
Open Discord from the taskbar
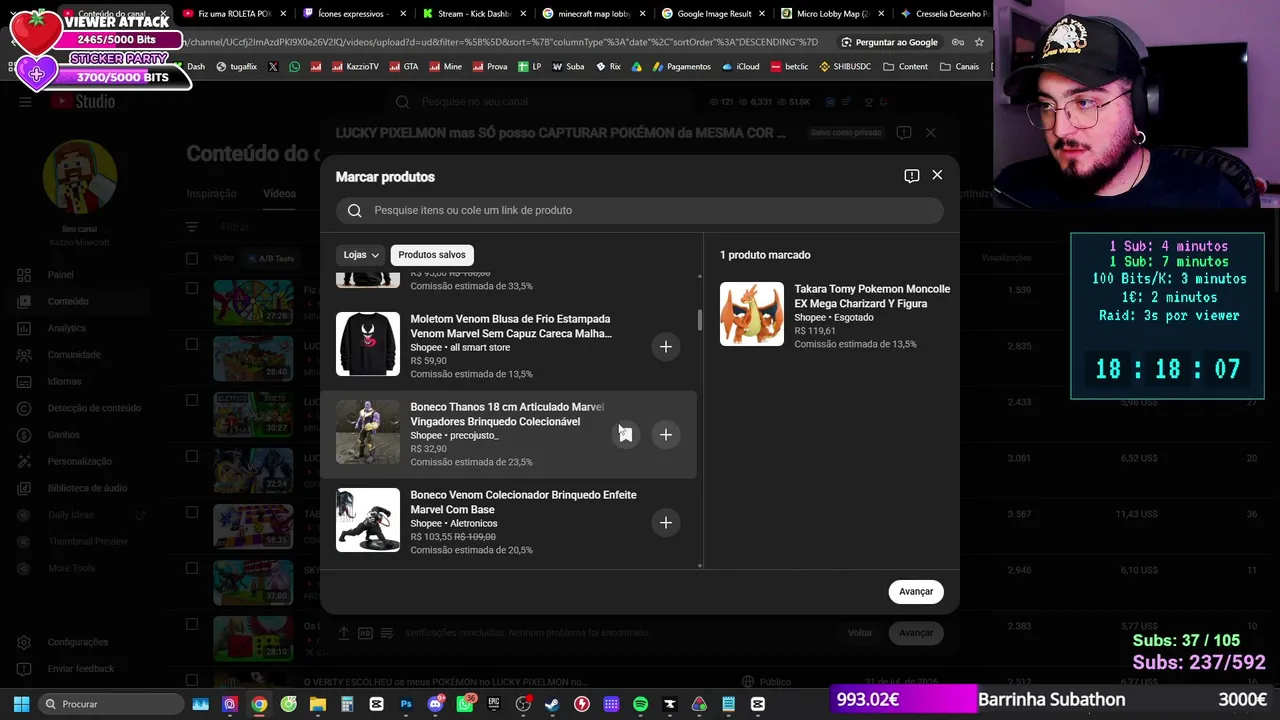[435, 704]
